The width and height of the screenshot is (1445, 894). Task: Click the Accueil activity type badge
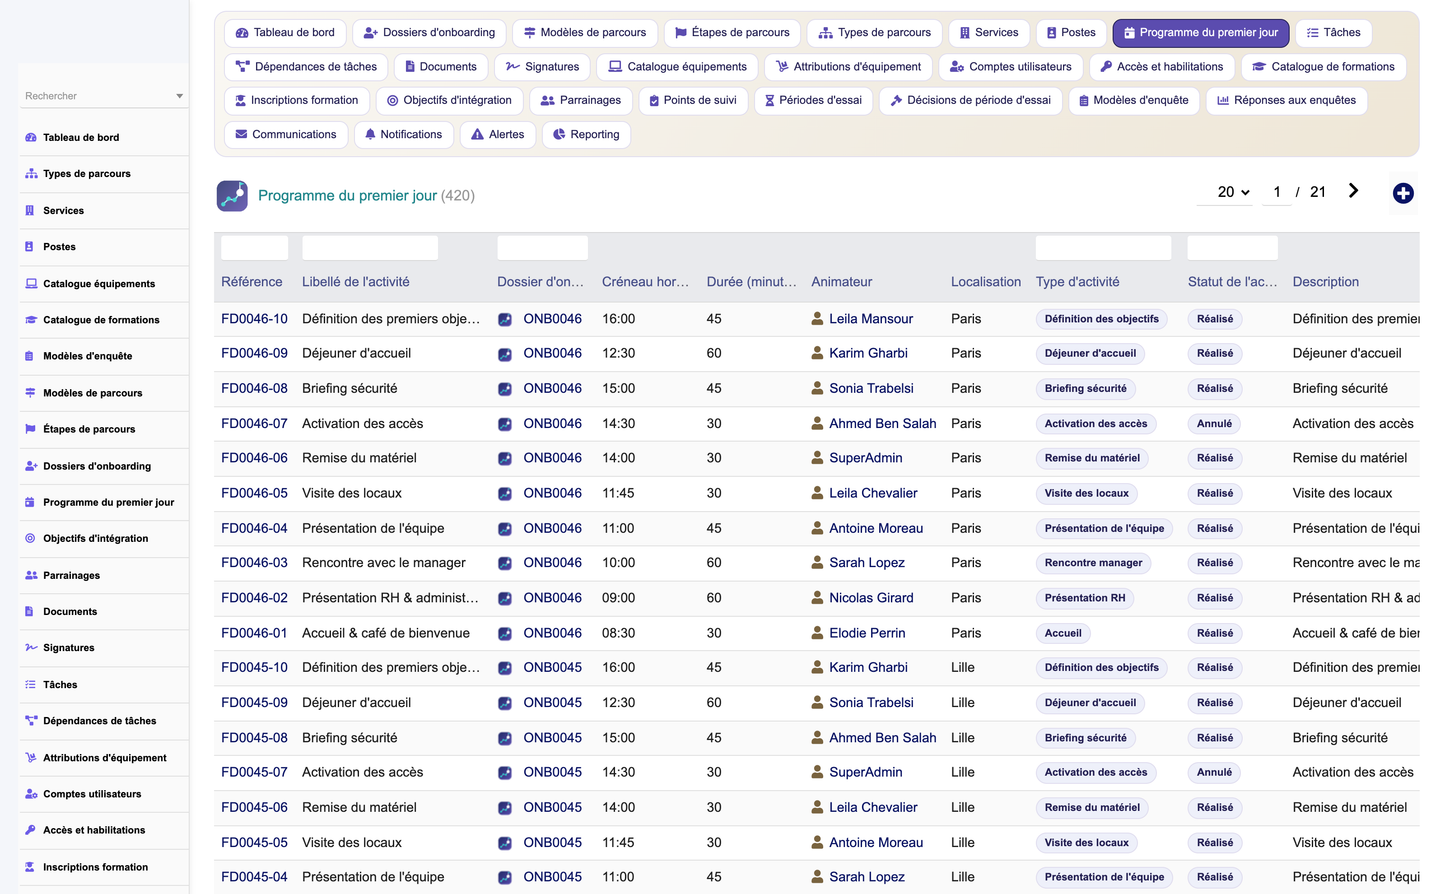click(x=1063, y=633)
